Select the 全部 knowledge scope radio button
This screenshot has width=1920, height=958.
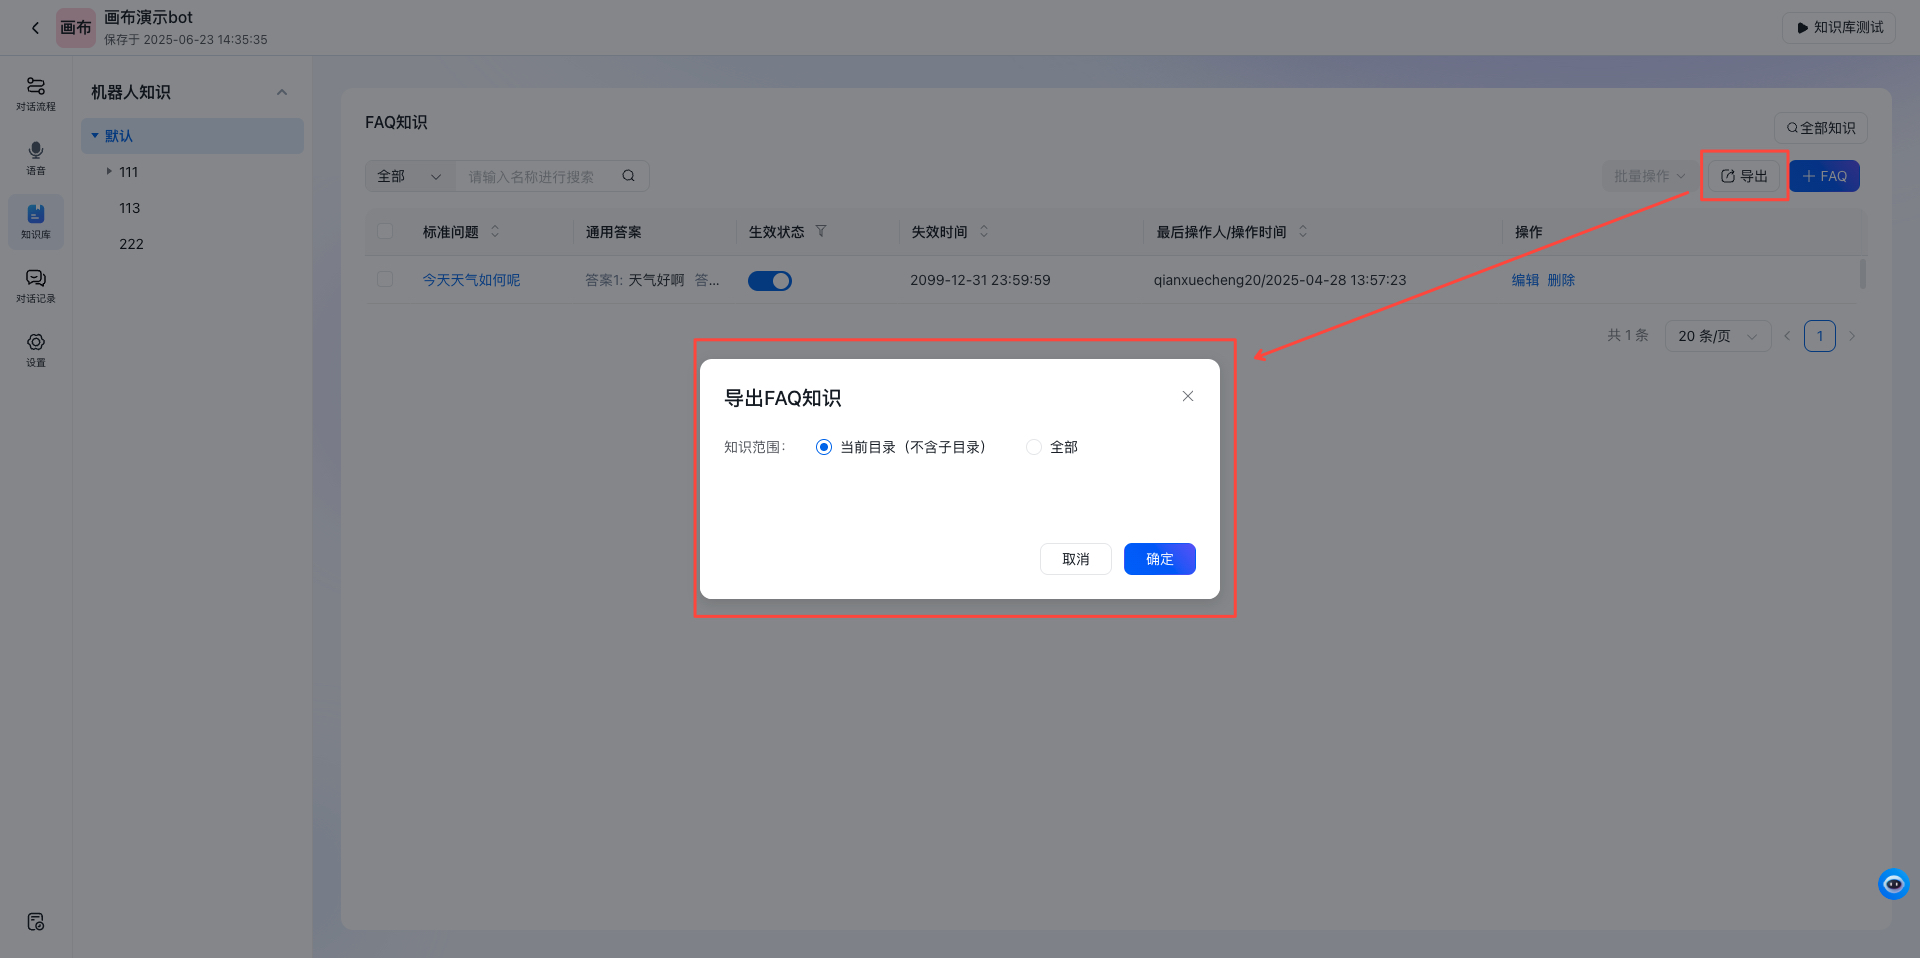point(1033,447)
